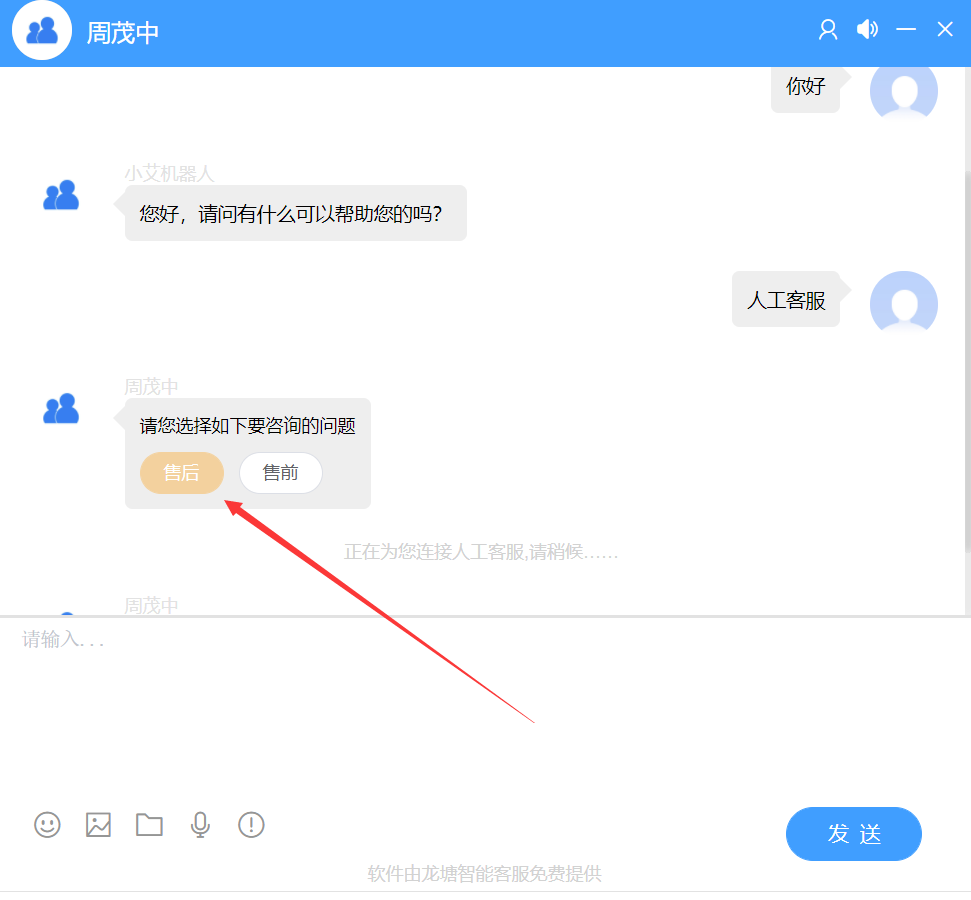Viewport: 971px width, 900px height.
Task: Choose the 售后 option button
Action: click(x=181, y=473)
